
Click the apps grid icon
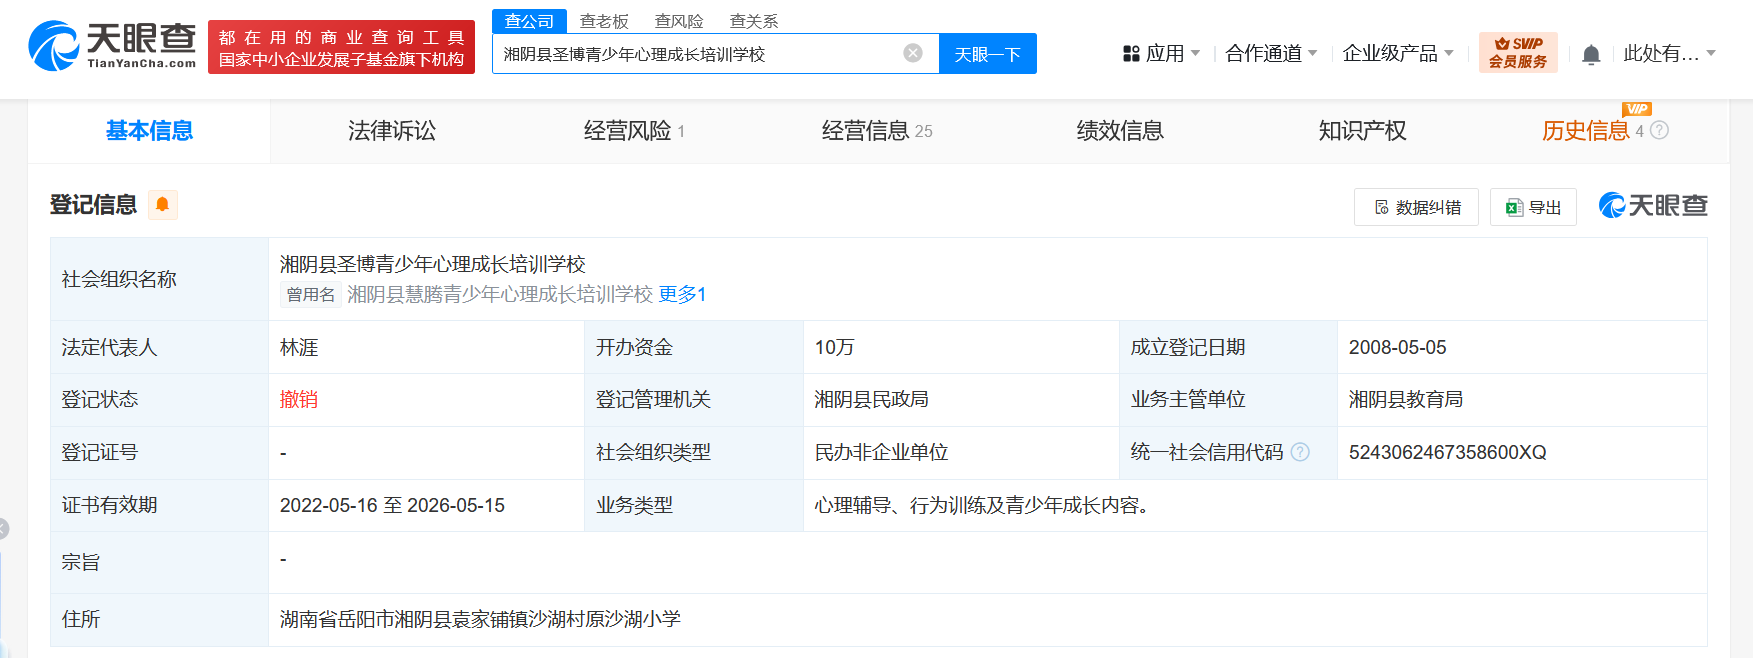1131,54
